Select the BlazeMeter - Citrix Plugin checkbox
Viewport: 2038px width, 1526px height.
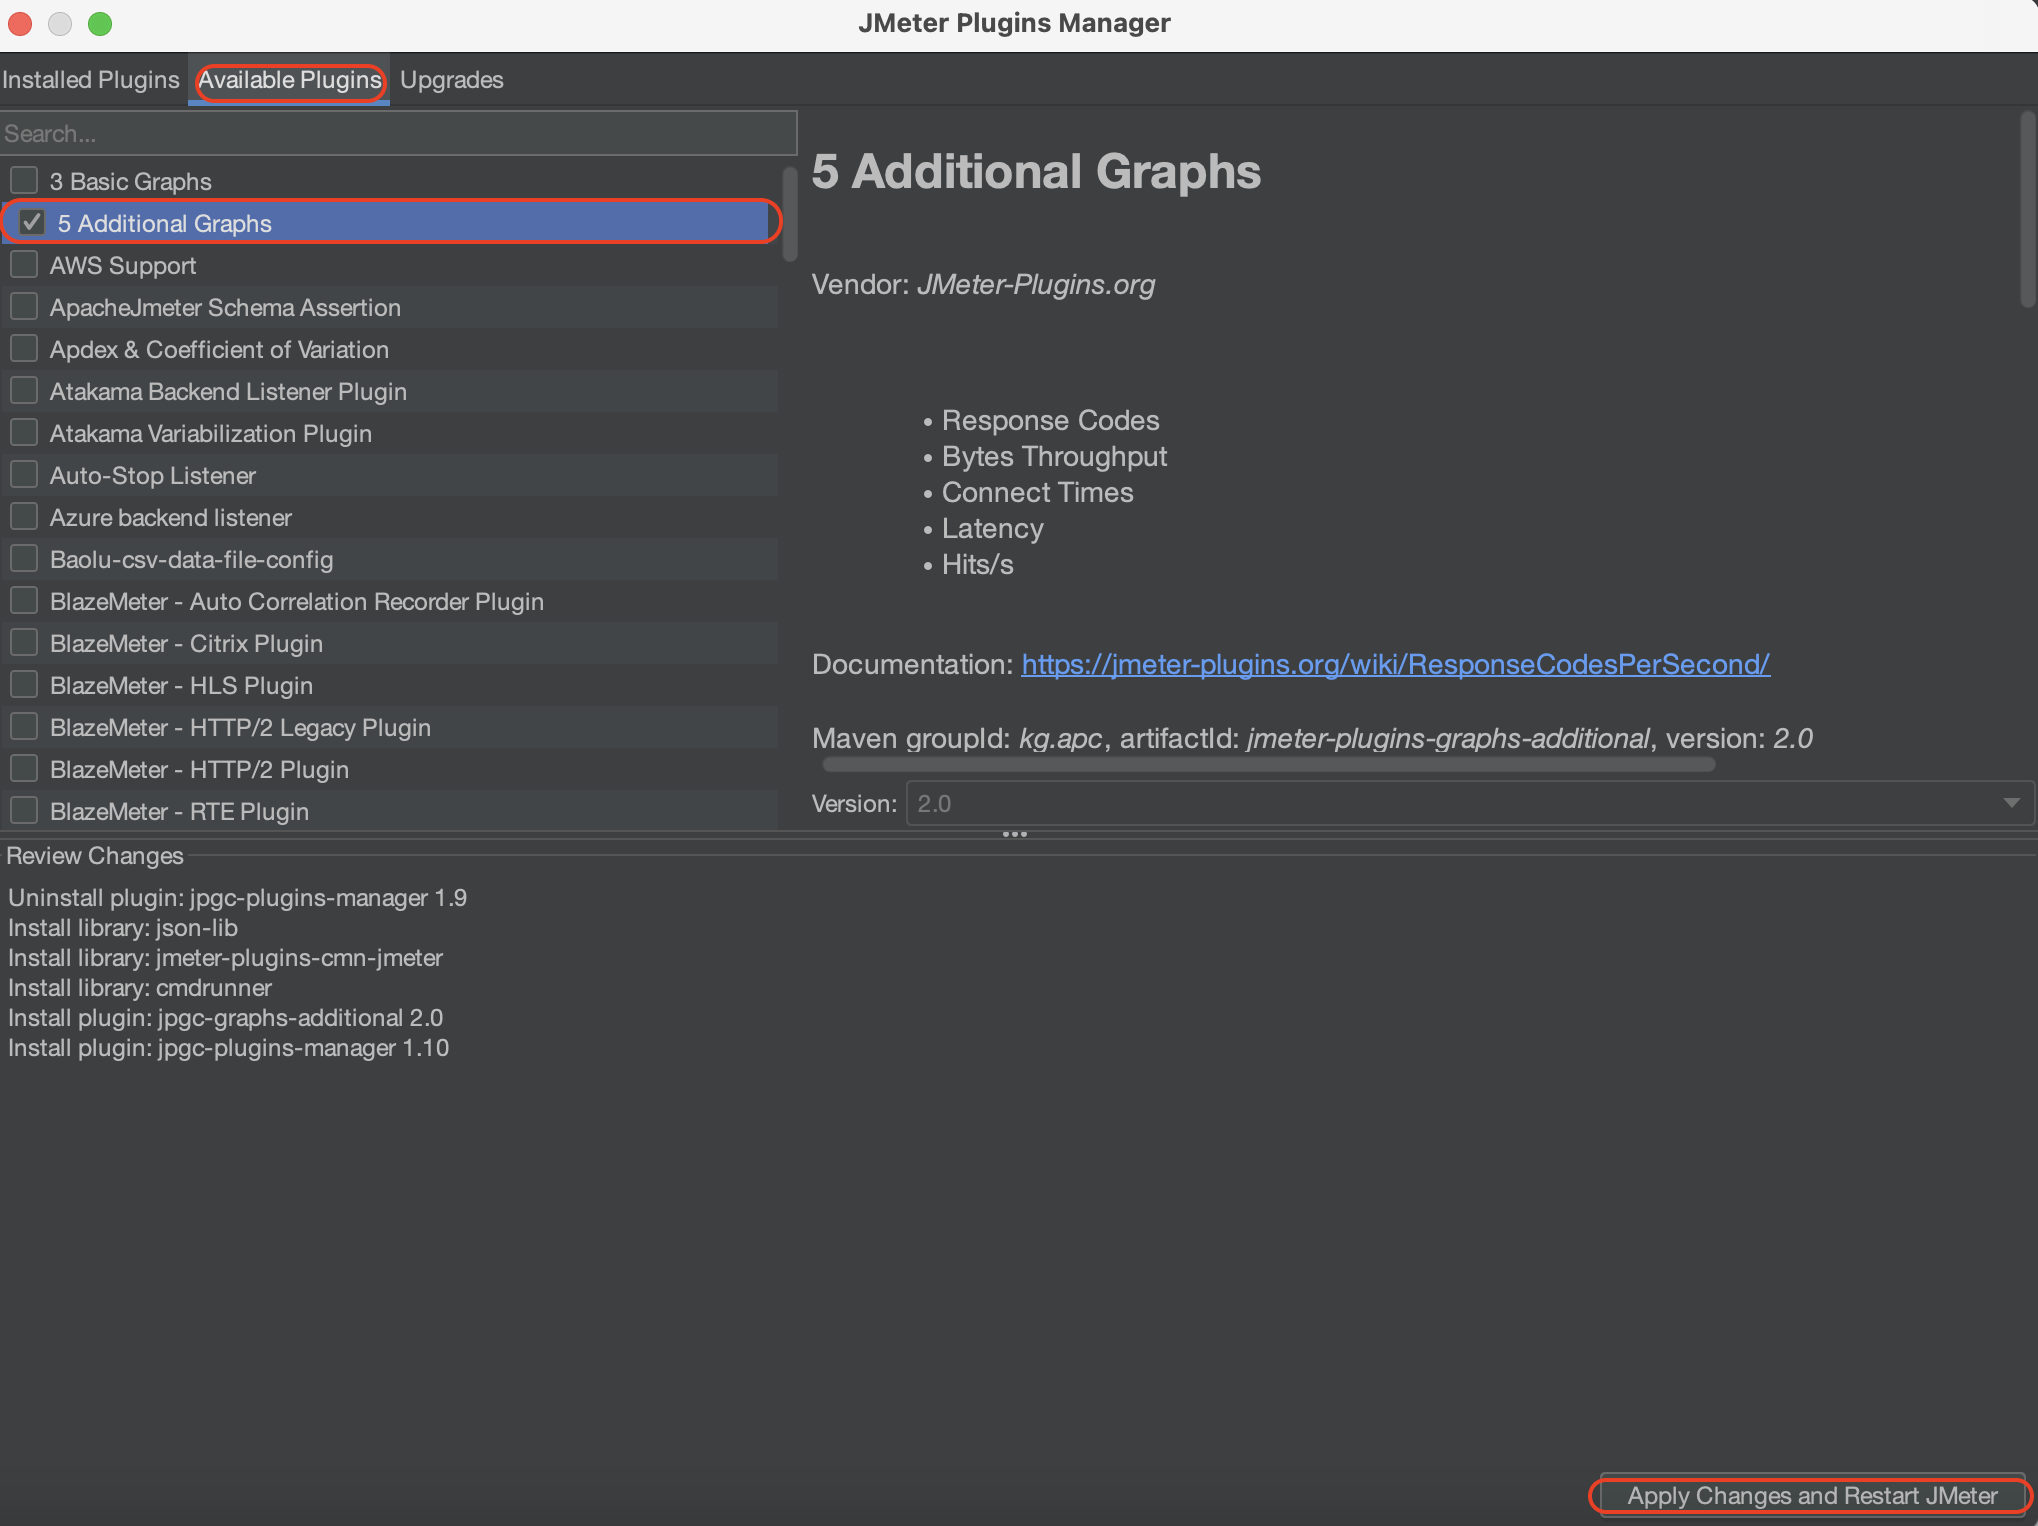click(x=24, y=643)
